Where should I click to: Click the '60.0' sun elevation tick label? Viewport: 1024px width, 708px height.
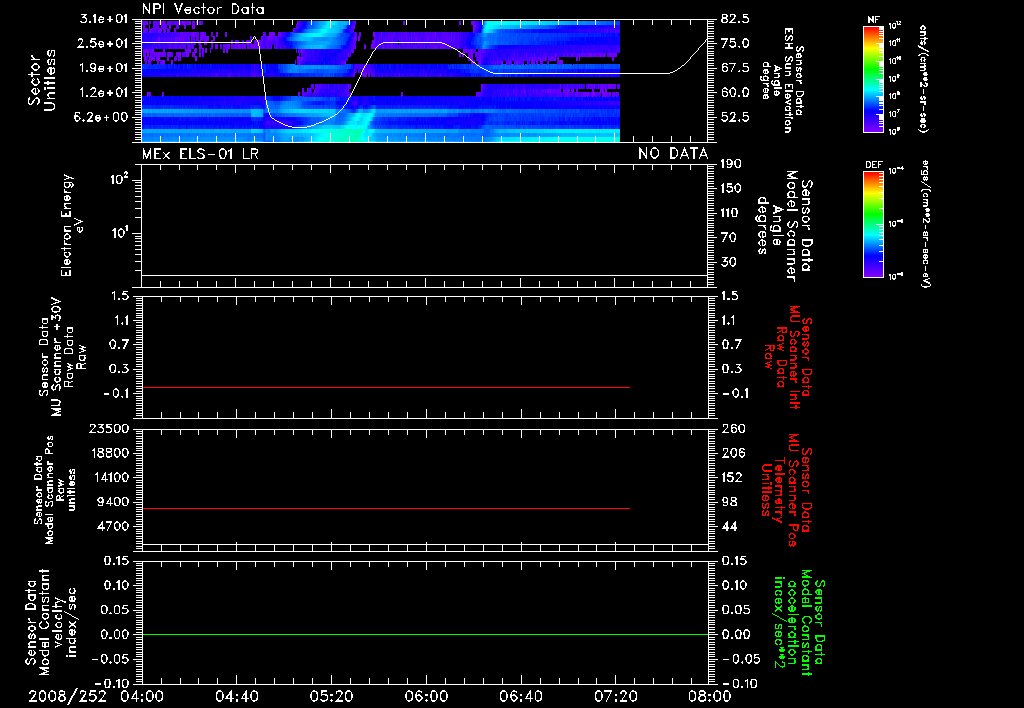pos(735,93)
